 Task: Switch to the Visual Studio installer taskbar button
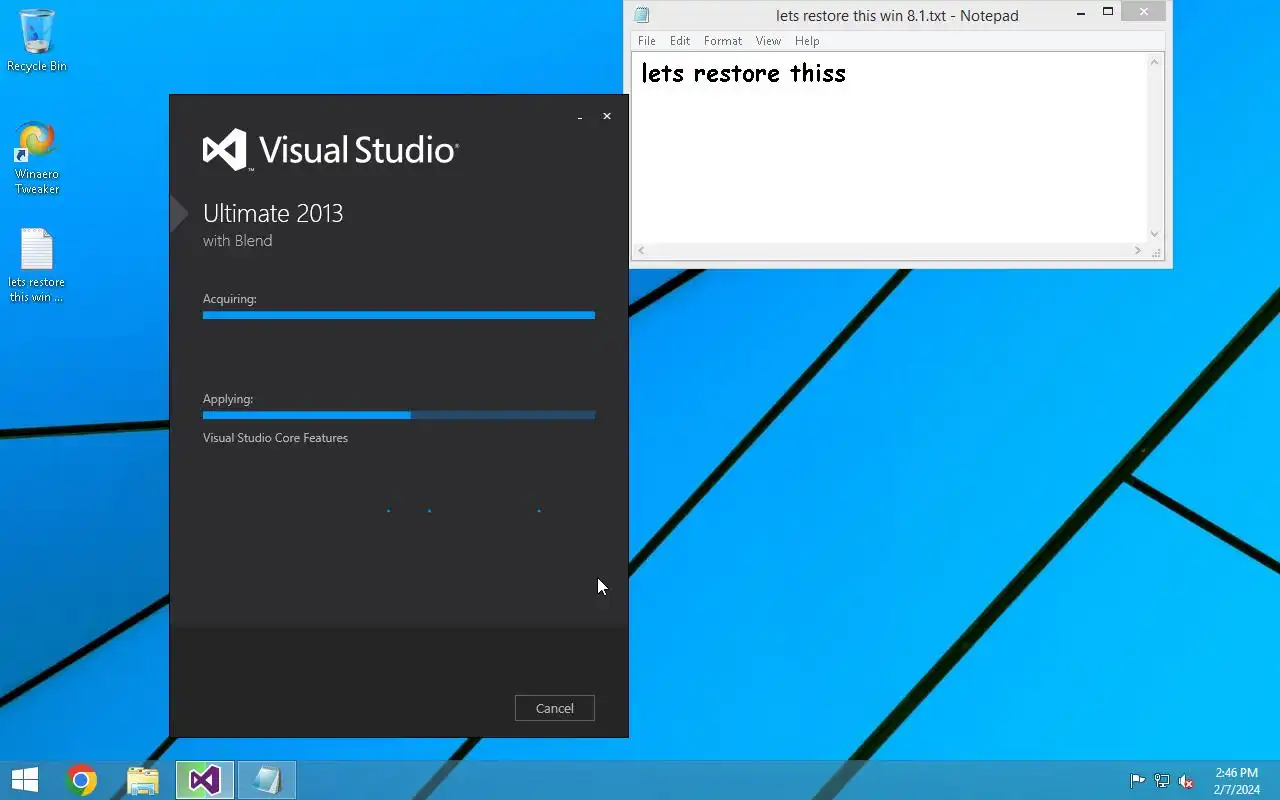(205, 780)
